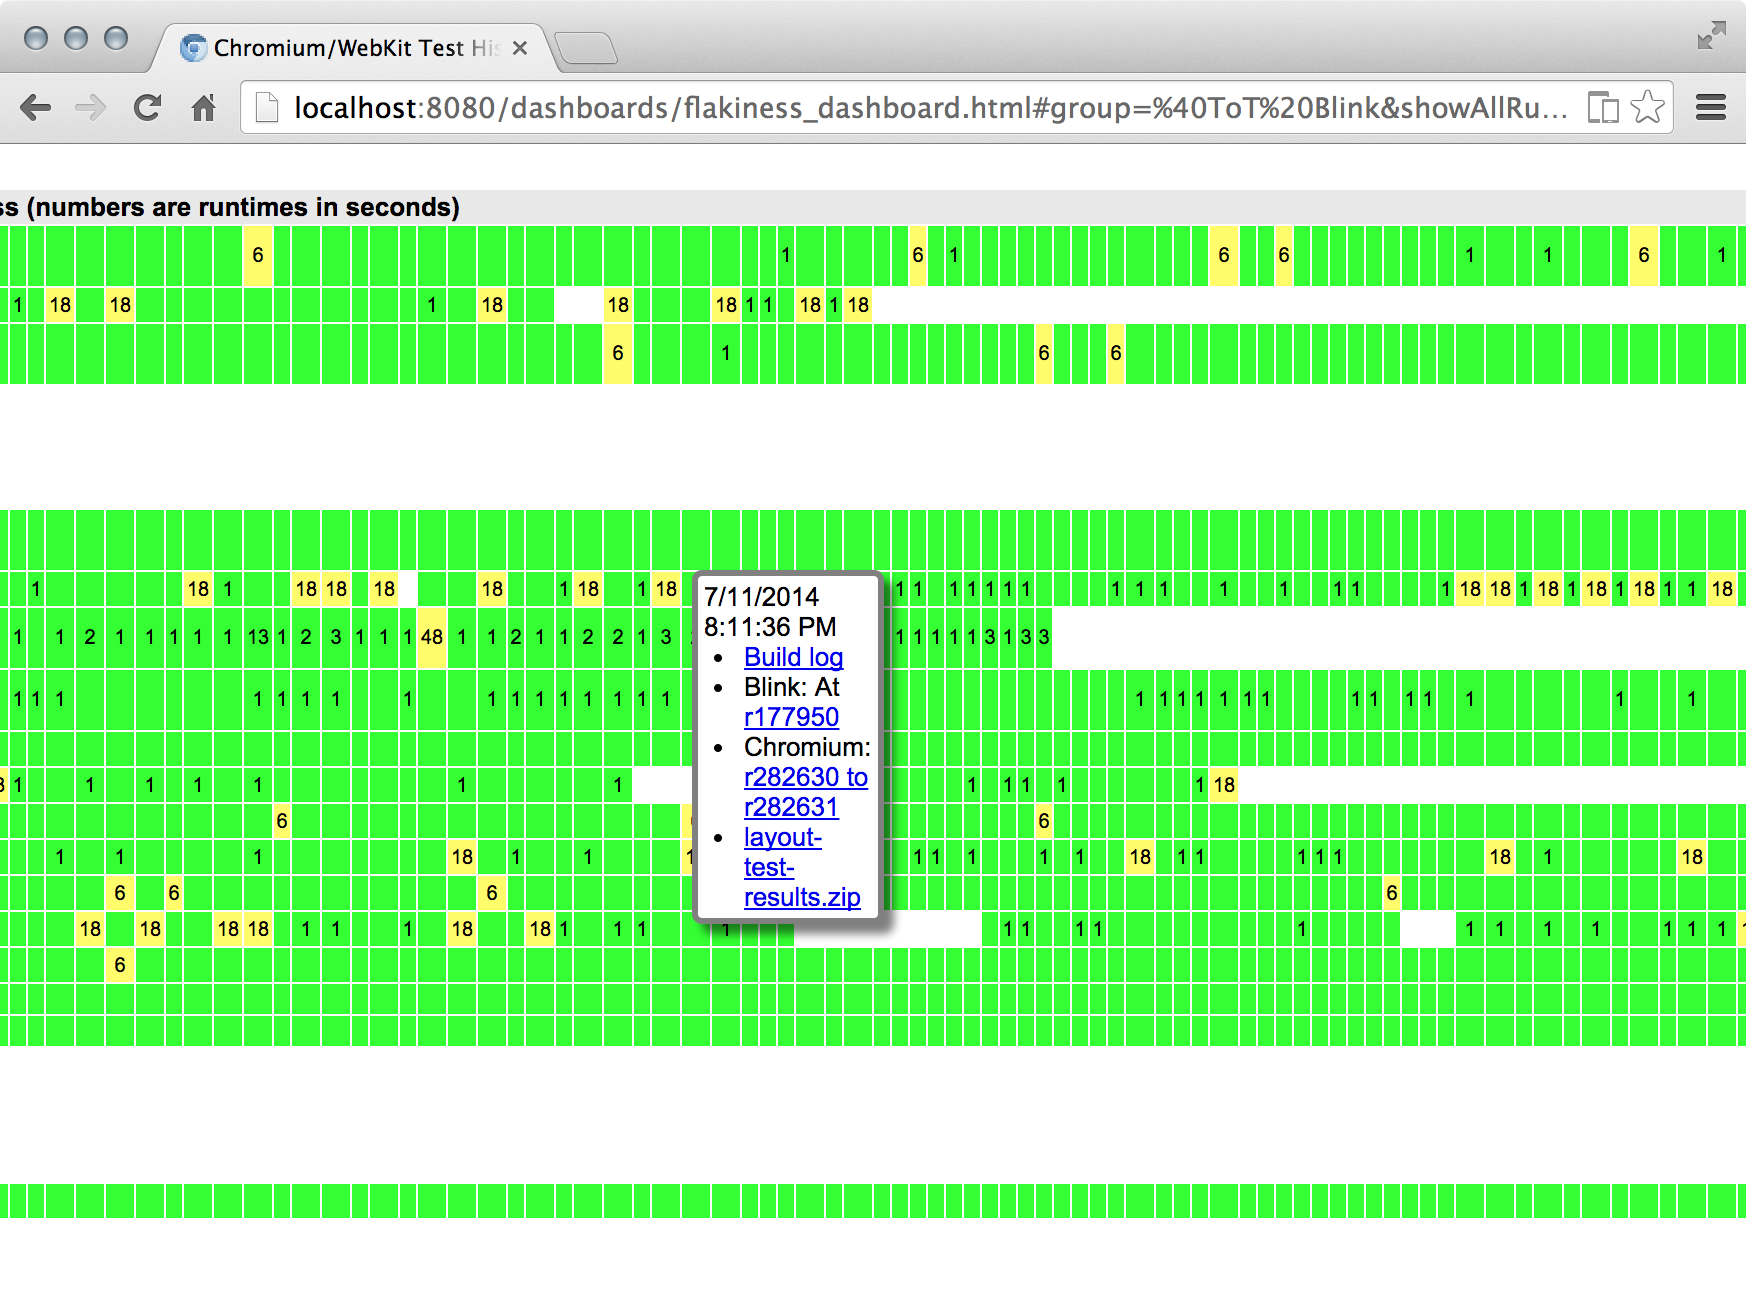Image resolution: width=1746 pixels, height=1290 pixels.
Task: Reload the dashboard page
Action: tap(147, 108)
